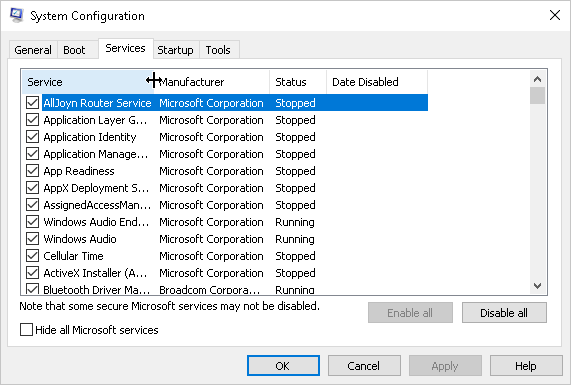Click the Disable all button
Screen dimensions: 571x385
pos(504,313)
